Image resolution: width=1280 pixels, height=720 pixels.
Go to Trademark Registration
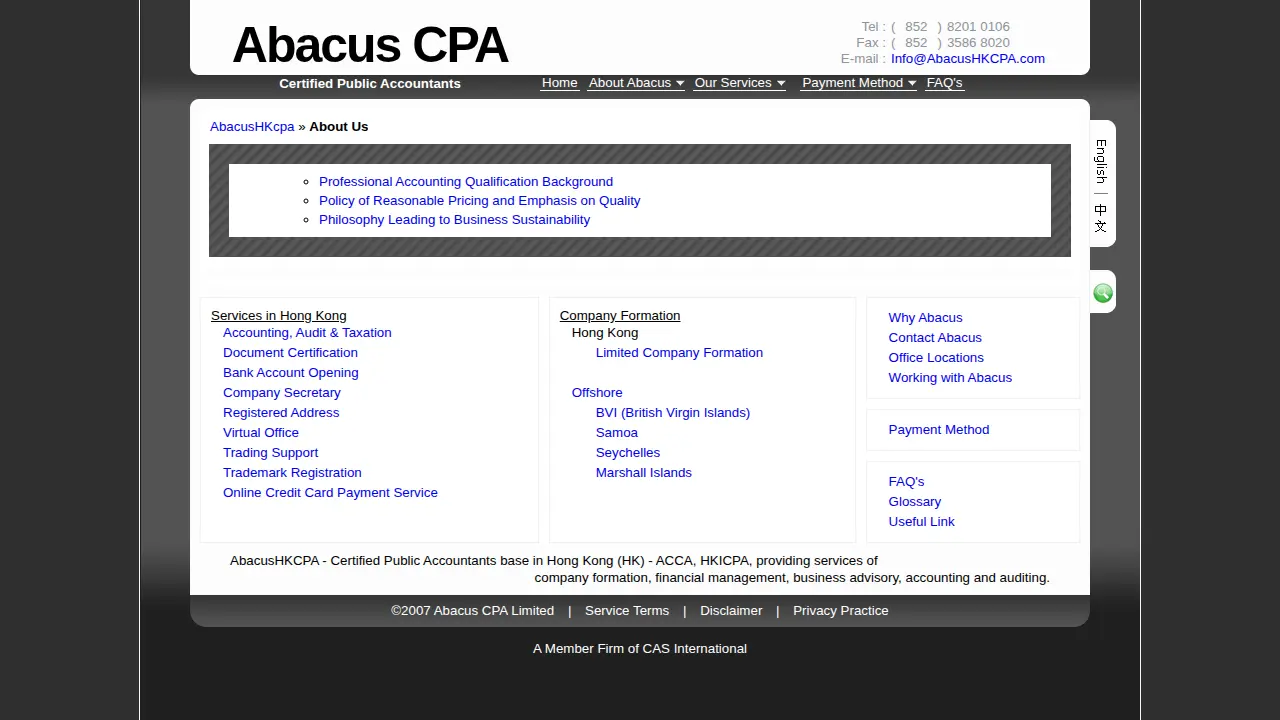click(292, 473)
